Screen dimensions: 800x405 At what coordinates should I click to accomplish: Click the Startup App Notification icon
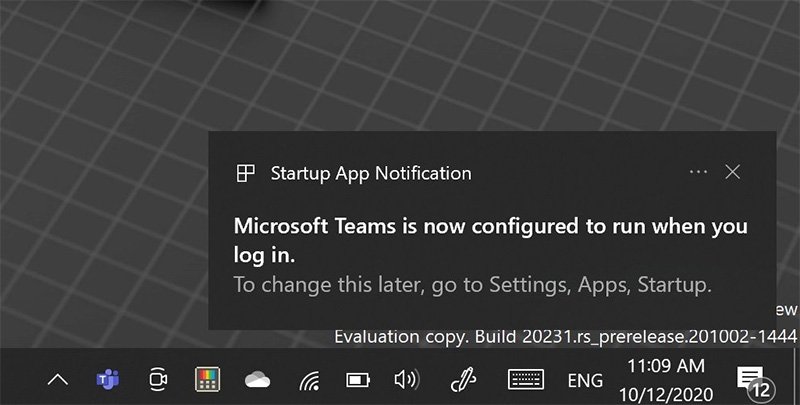245,173
